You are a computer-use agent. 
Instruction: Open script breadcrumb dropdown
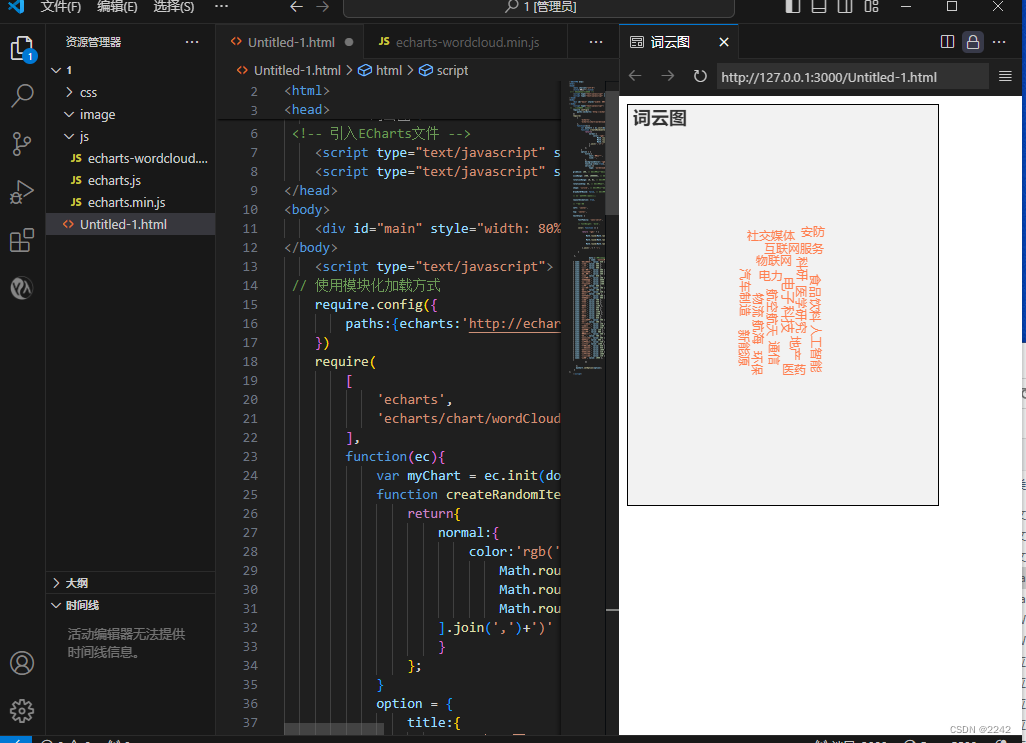click(444, 70)
